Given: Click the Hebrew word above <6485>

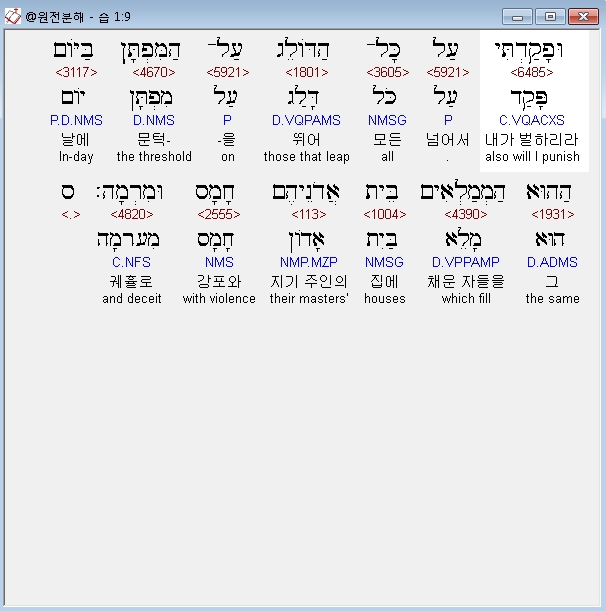Looking at the screenshot, I should [529, 51].
